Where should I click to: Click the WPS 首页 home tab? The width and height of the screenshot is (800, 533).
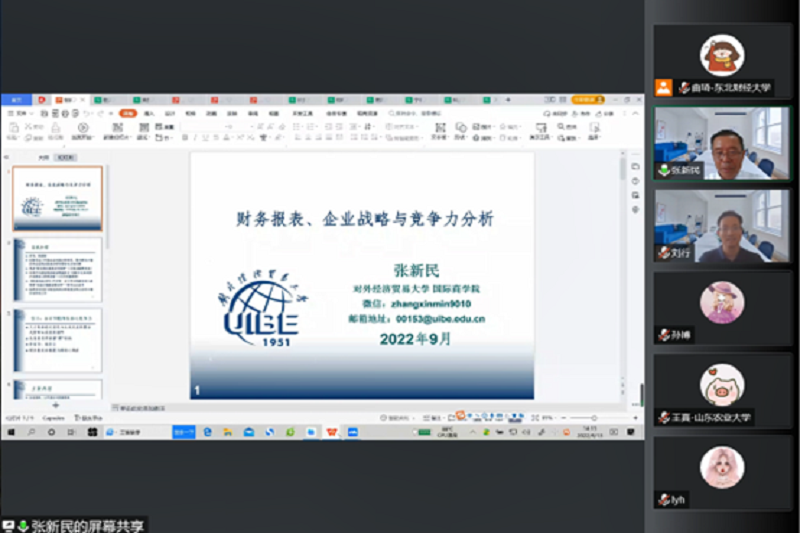[16, 100]
